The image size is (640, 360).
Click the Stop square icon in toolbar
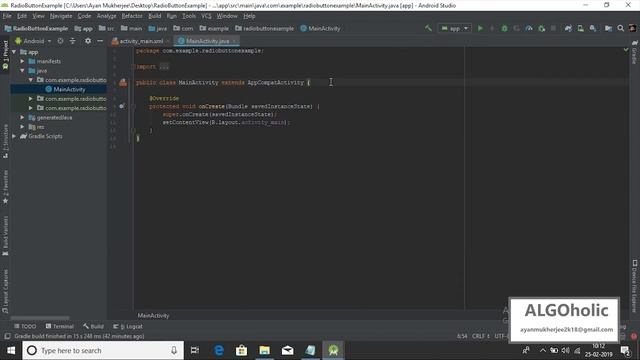pyautogui.click(x=553, y=28)
